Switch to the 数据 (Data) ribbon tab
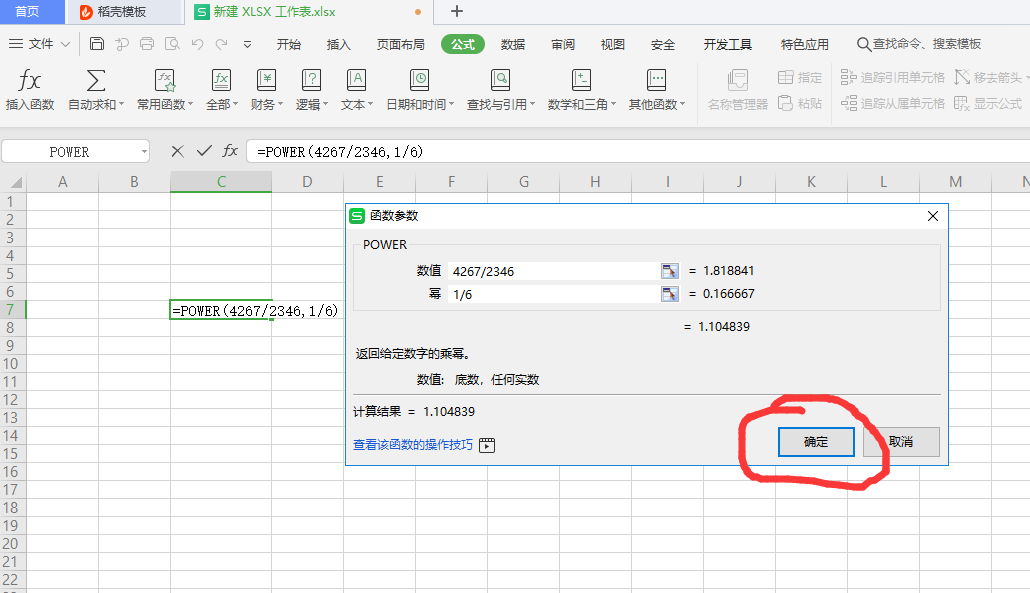This screenshot has width=1030, height=593. [x=513, y=44]
